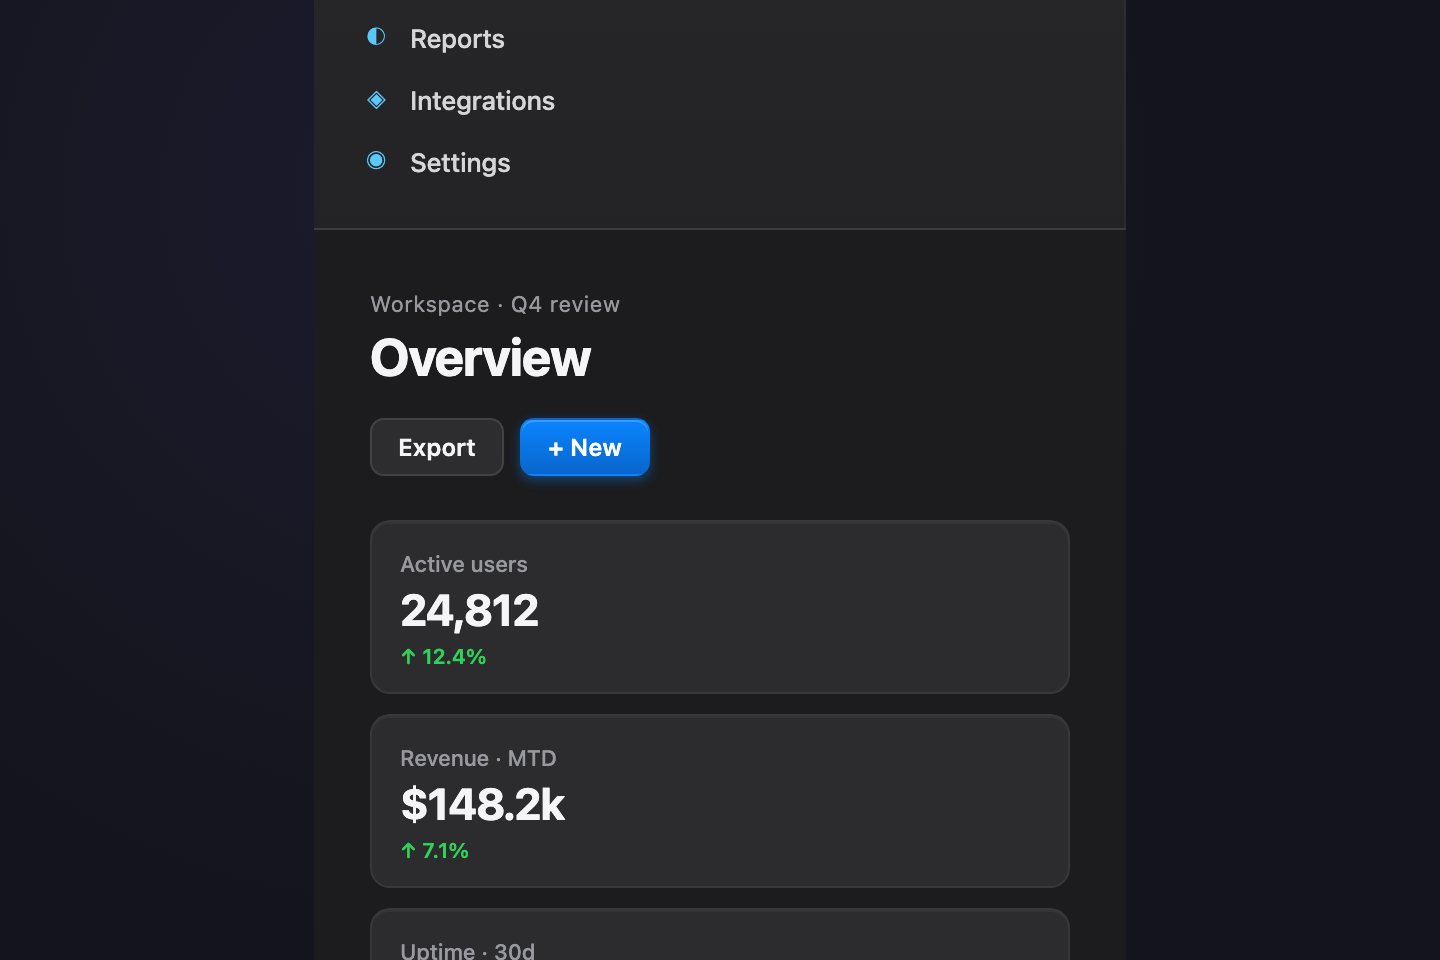Select the $148.2k revenue figure
The image size is (1440, 960).
[483, 804]
